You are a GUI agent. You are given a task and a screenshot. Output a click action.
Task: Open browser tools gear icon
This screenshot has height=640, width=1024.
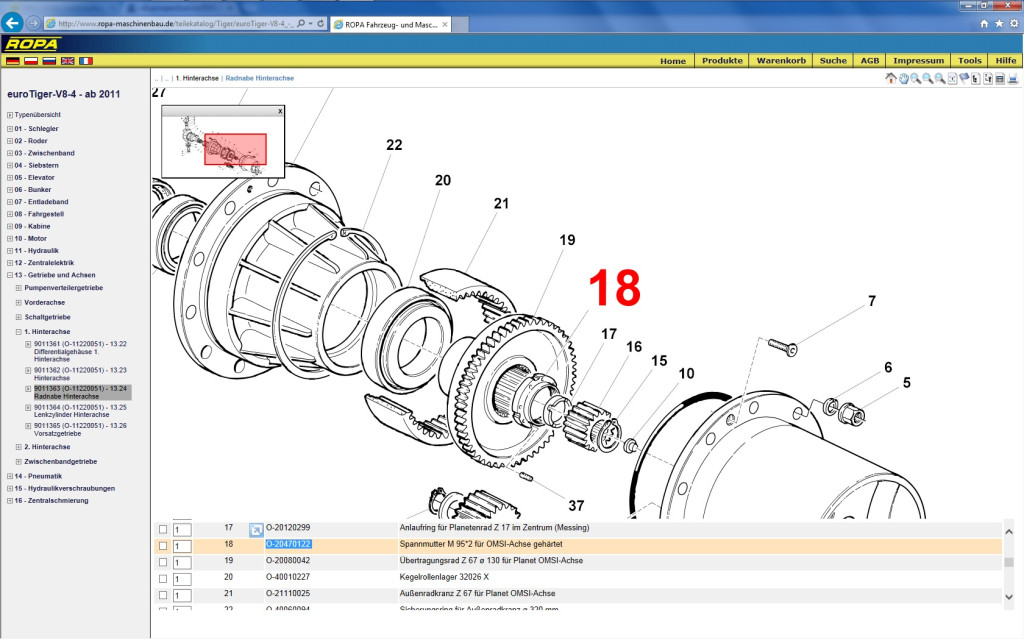tap(1014, 24)
